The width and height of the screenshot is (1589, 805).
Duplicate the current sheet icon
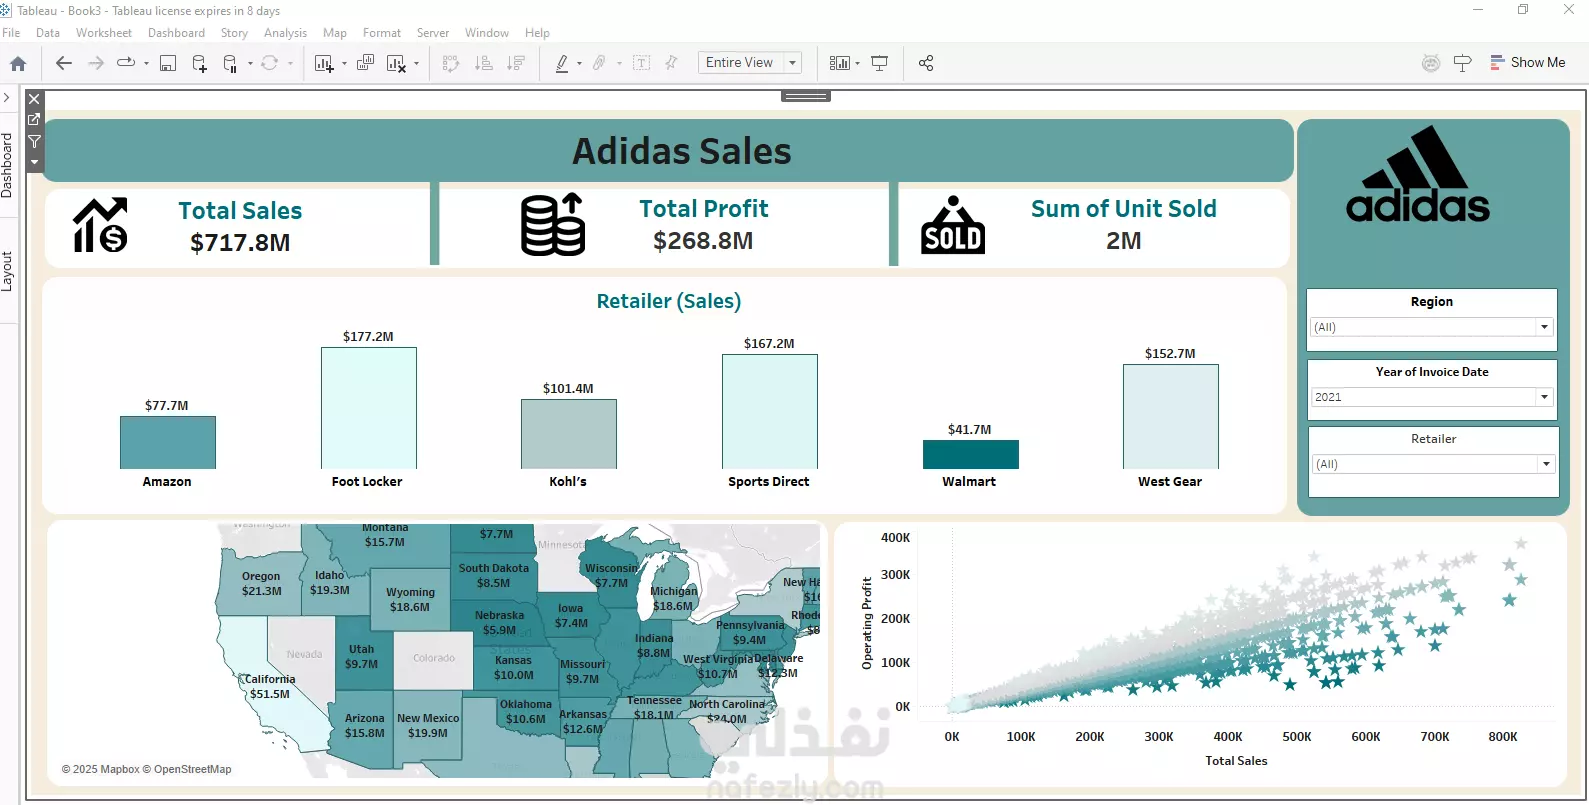(x=365, y=63)
